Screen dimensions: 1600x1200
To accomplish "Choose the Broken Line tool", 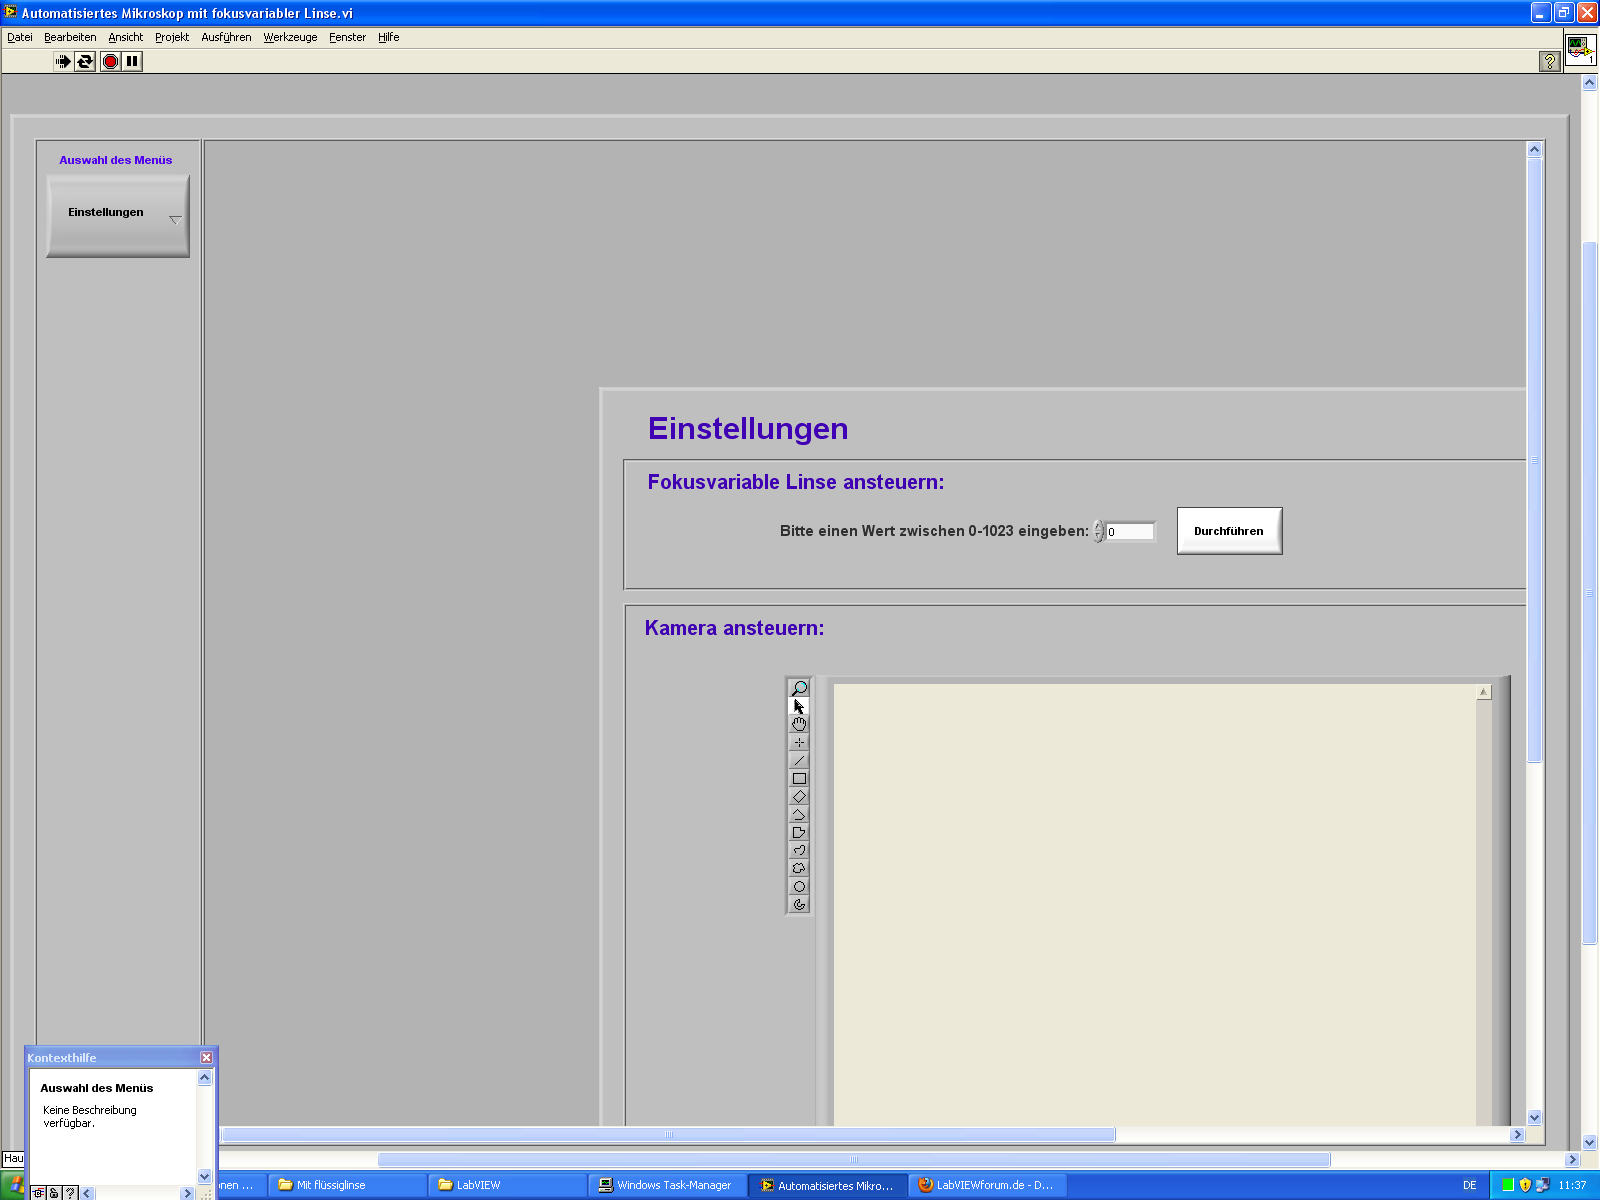I will (799, 814).
